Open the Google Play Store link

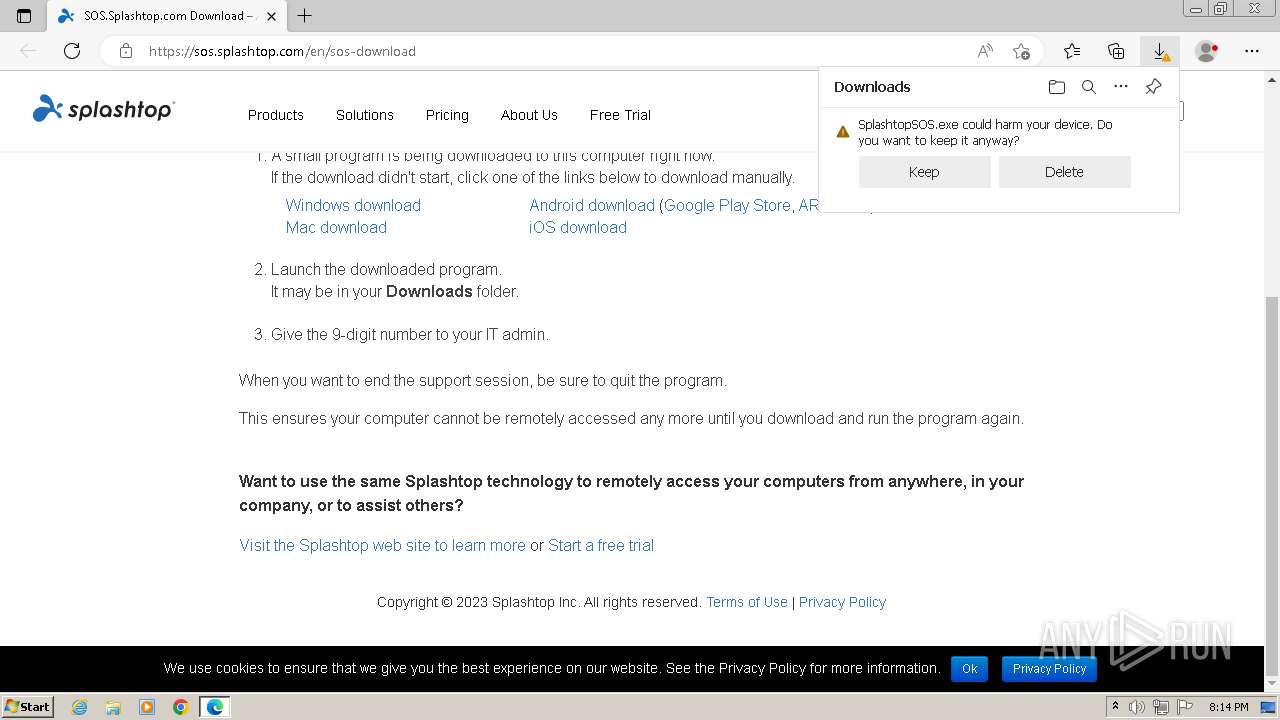click(727, 205)
